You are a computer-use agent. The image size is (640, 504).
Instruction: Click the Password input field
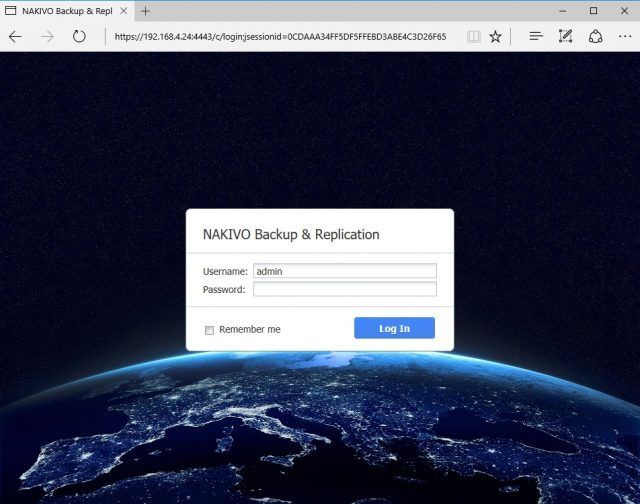[345, 289]
